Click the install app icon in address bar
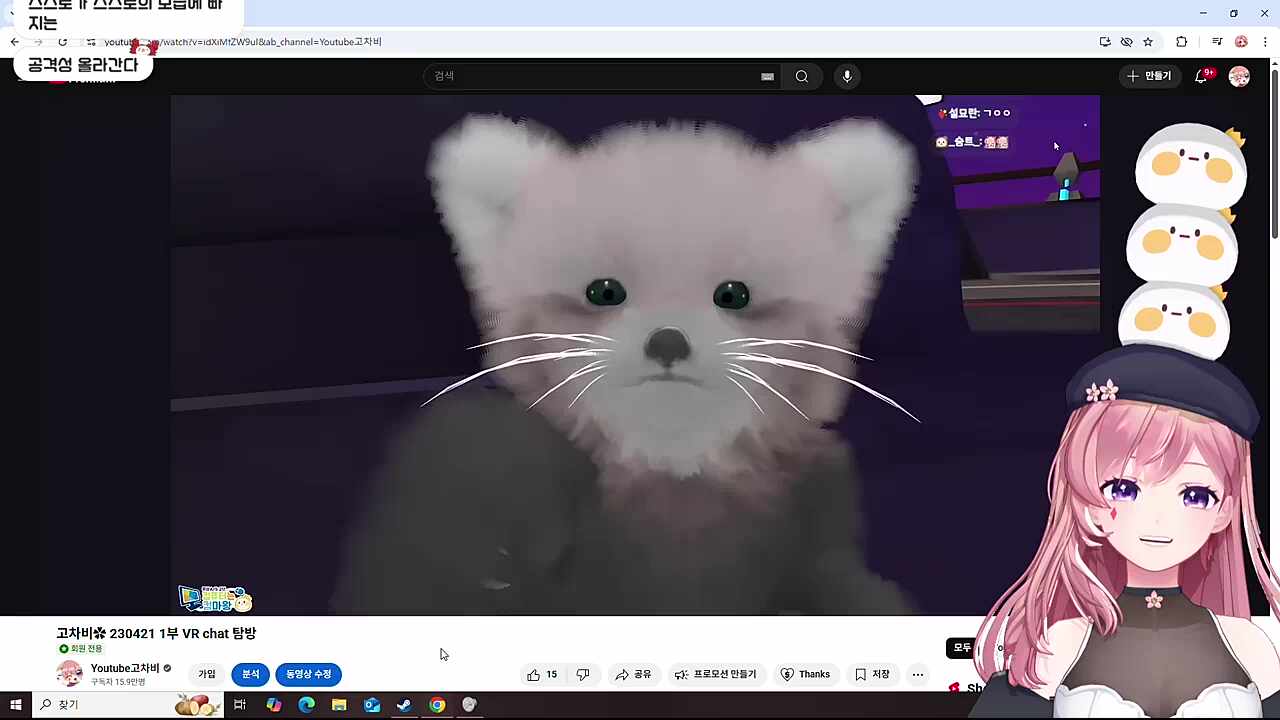The height and width of the screenshot is (720, 1280). (1105, 42)
